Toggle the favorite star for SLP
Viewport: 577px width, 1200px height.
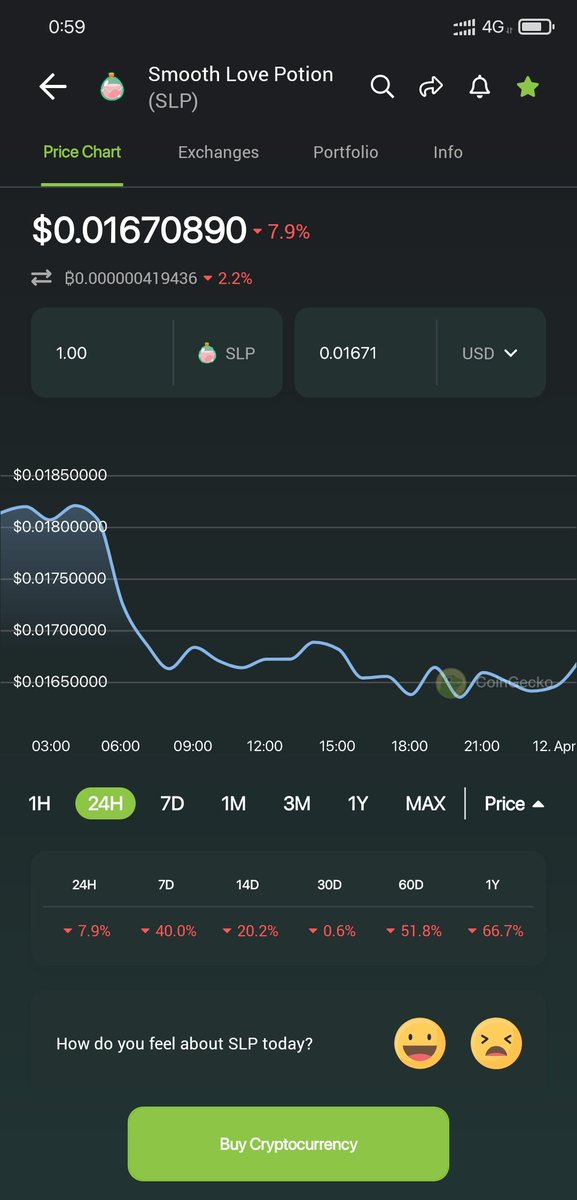[528, 87]
